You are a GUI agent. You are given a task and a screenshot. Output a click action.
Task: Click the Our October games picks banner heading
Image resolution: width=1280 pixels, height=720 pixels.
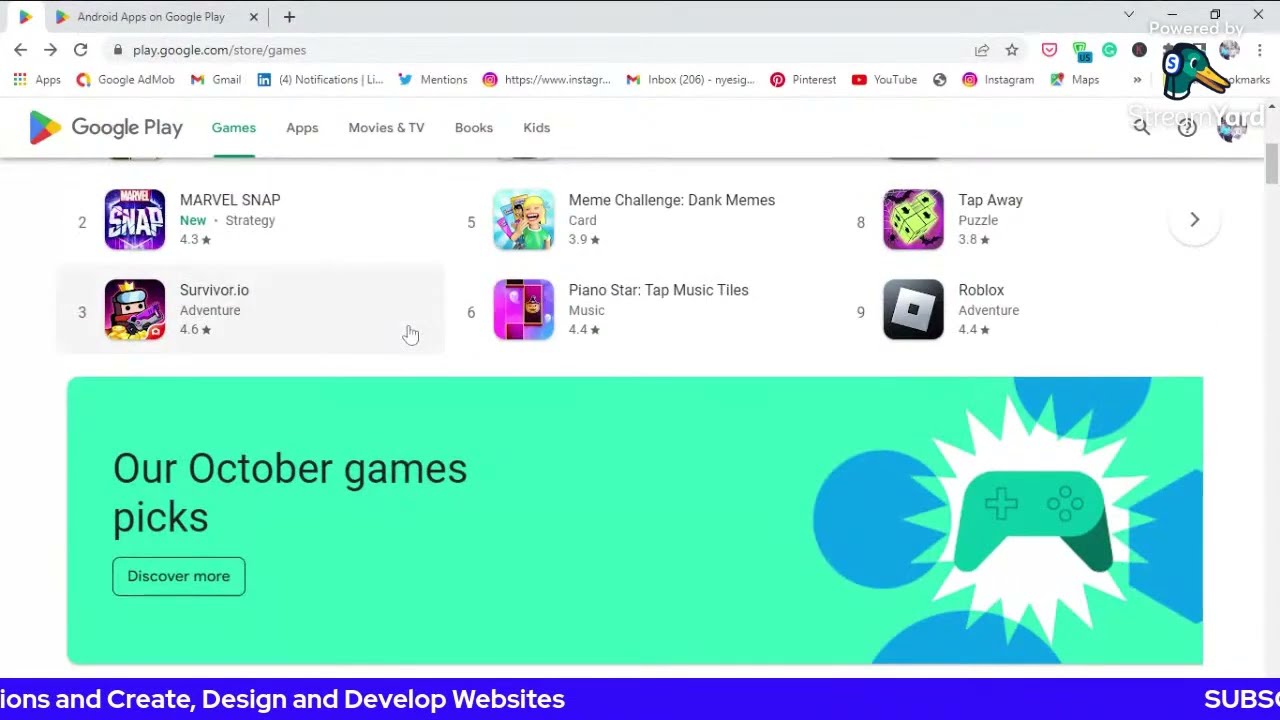(290, 493)
